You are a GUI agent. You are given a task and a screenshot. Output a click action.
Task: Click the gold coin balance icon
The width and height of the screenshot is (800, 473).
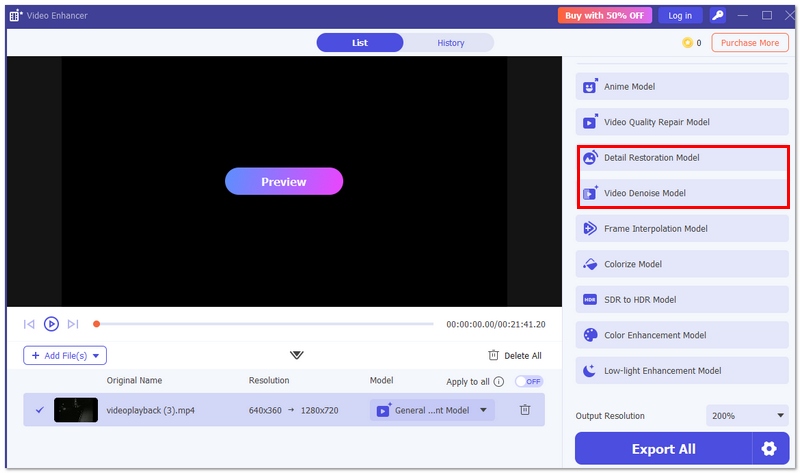pos(687,43)
